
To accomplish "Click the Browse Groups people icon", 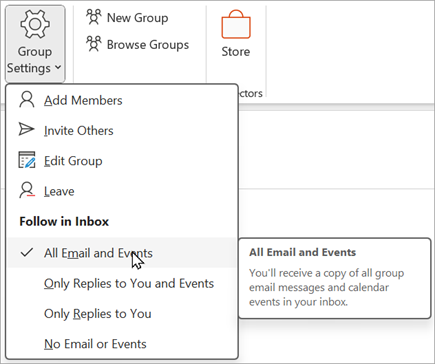I will click(x=94, y=44).
